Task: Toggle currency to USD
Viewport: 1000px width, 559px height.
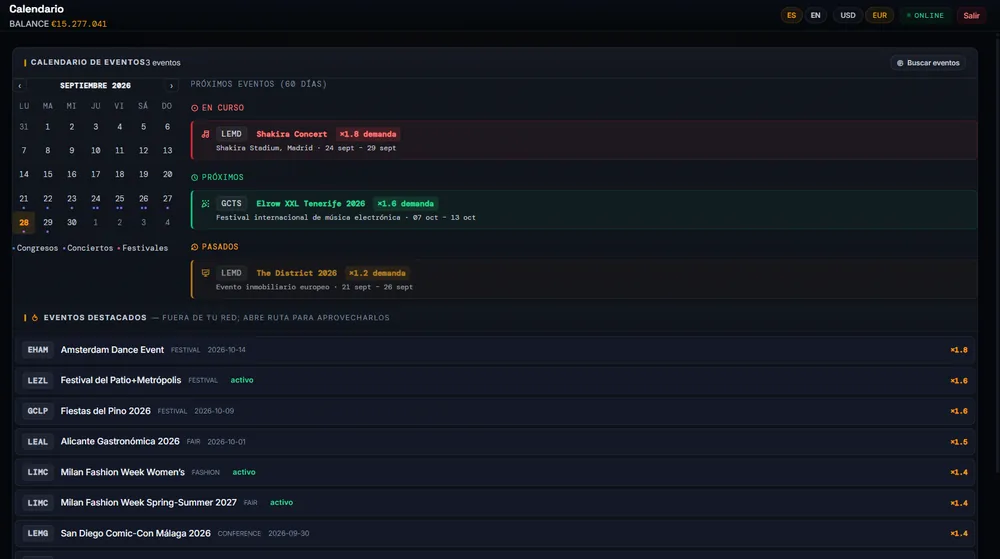Action: point(848,15)
